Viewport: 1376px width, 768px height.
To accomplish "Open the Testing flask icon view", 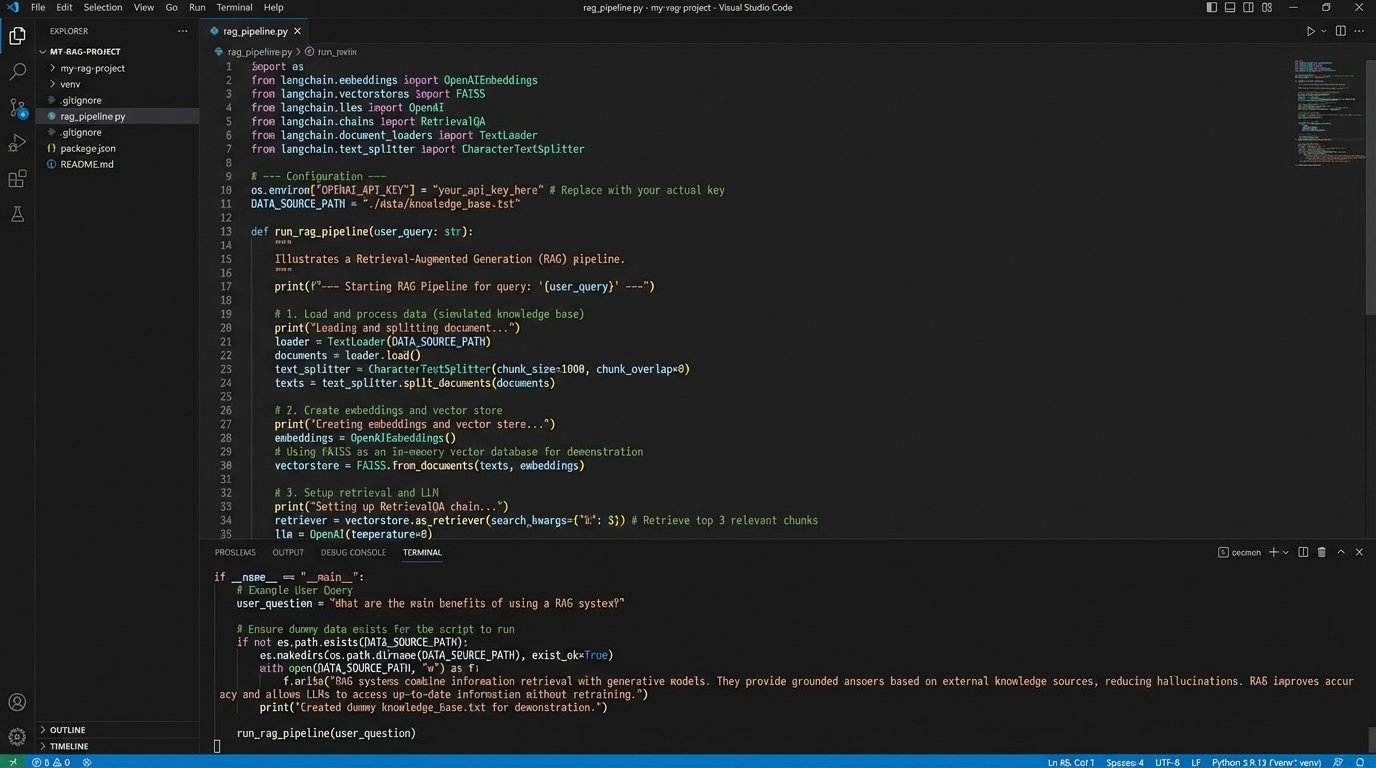I will [17, 214].
